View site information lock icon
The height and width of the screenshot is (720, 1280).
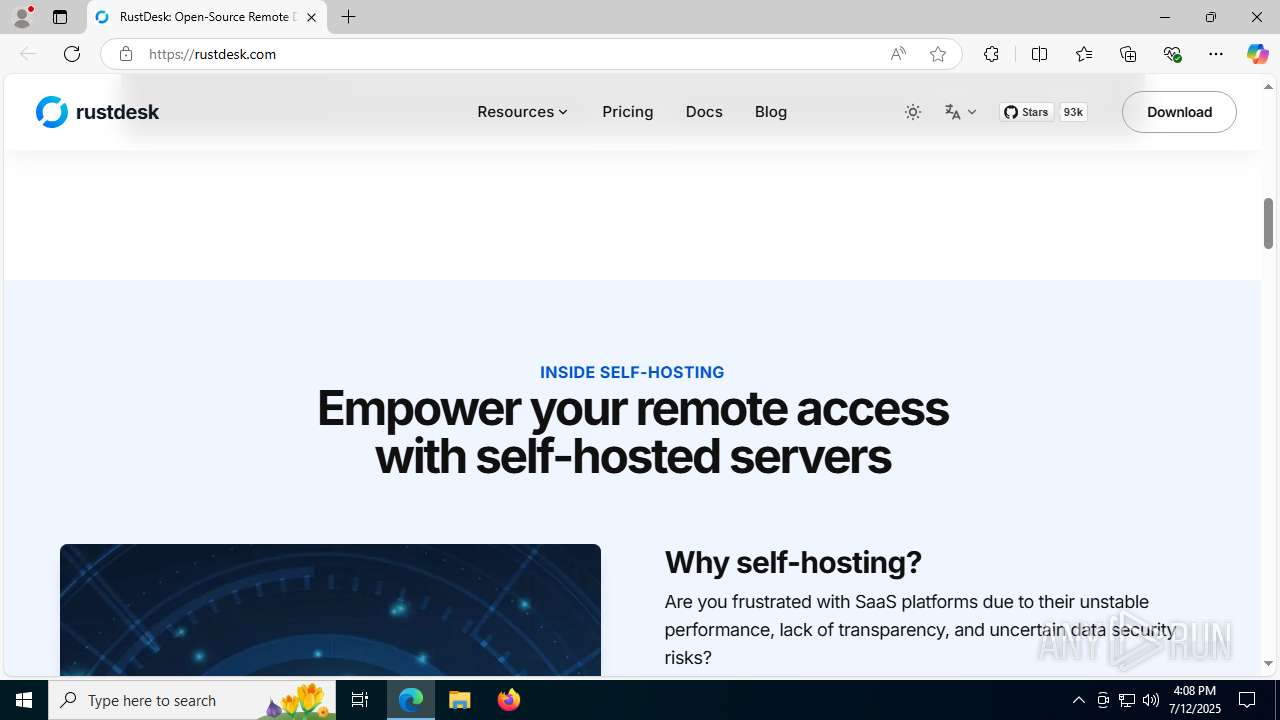125,54
